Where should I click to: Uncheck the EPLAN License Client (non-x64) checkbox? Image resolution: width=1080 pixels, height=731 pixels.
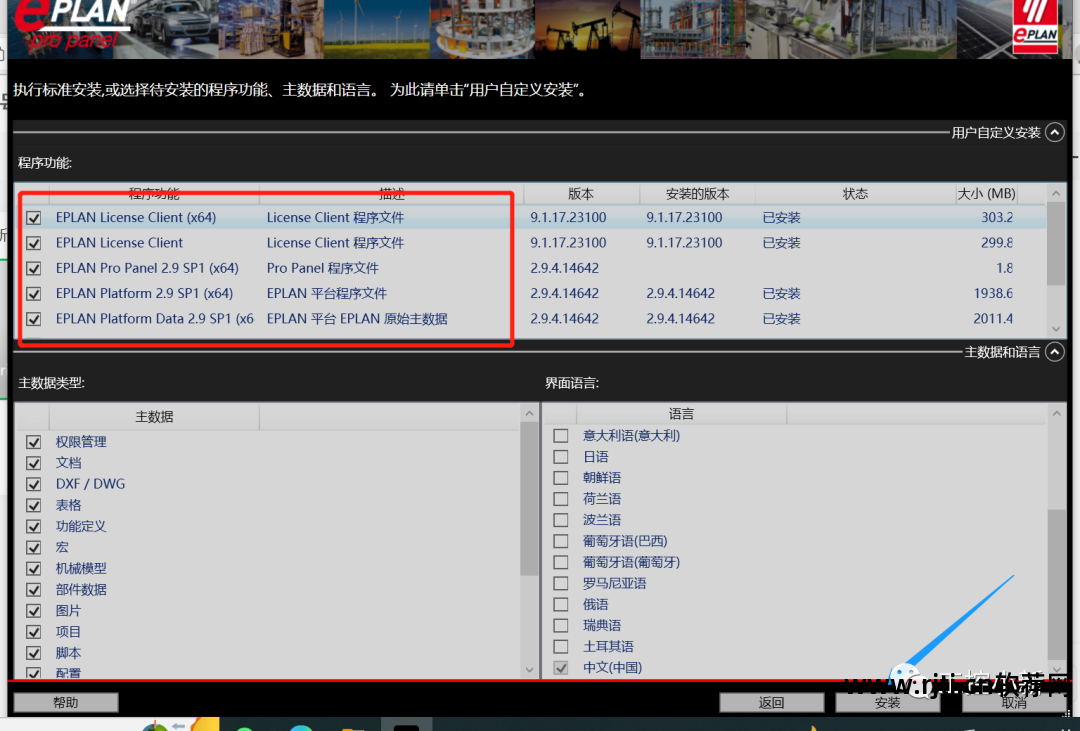pyautogui.click(x=34, y=243)
